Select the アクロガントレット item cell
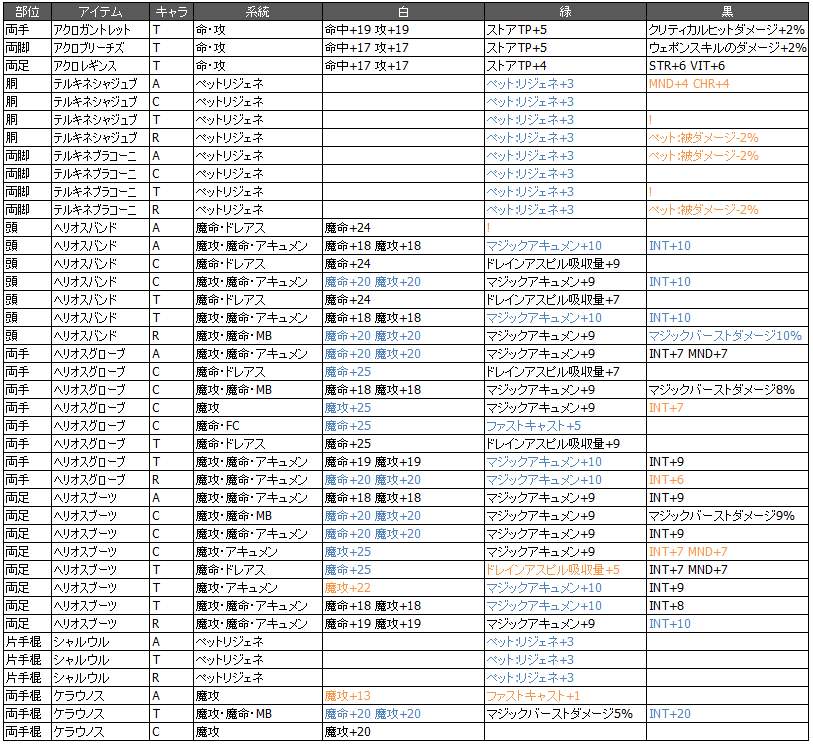Image resolution: width=813 pixels, height=746 pixels. coord(100,30)
